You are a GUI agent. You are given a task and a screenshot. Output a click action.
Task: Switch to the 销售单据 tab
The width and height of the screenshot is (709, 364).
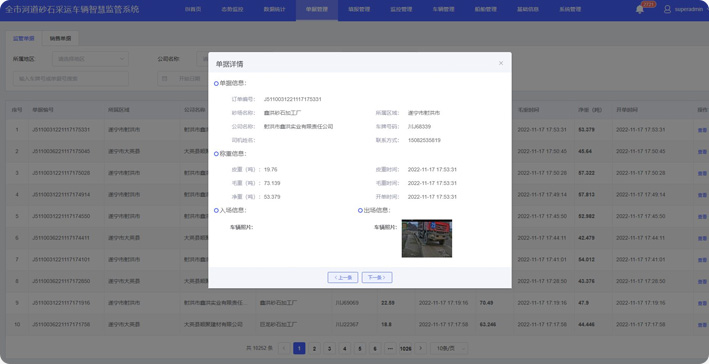[x=60, y=38]
